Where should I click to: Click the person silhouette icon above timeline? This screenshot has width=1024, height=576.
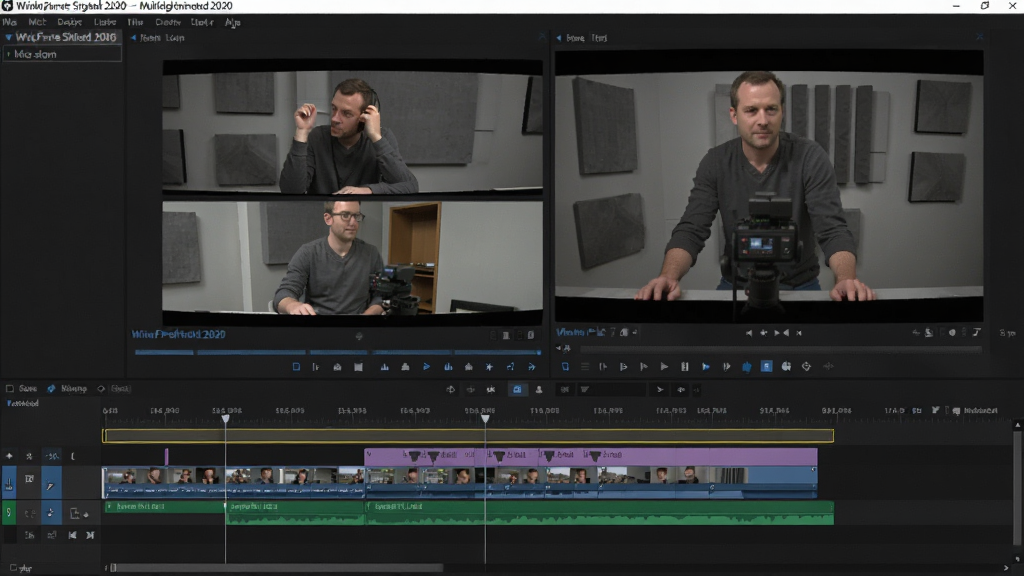tap(539, 390)
